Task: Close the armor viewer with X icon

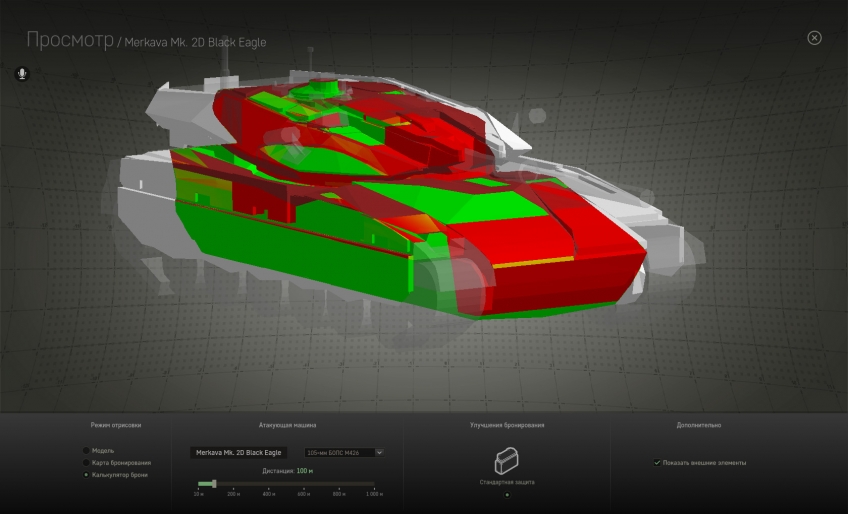Action: (814, 38)
